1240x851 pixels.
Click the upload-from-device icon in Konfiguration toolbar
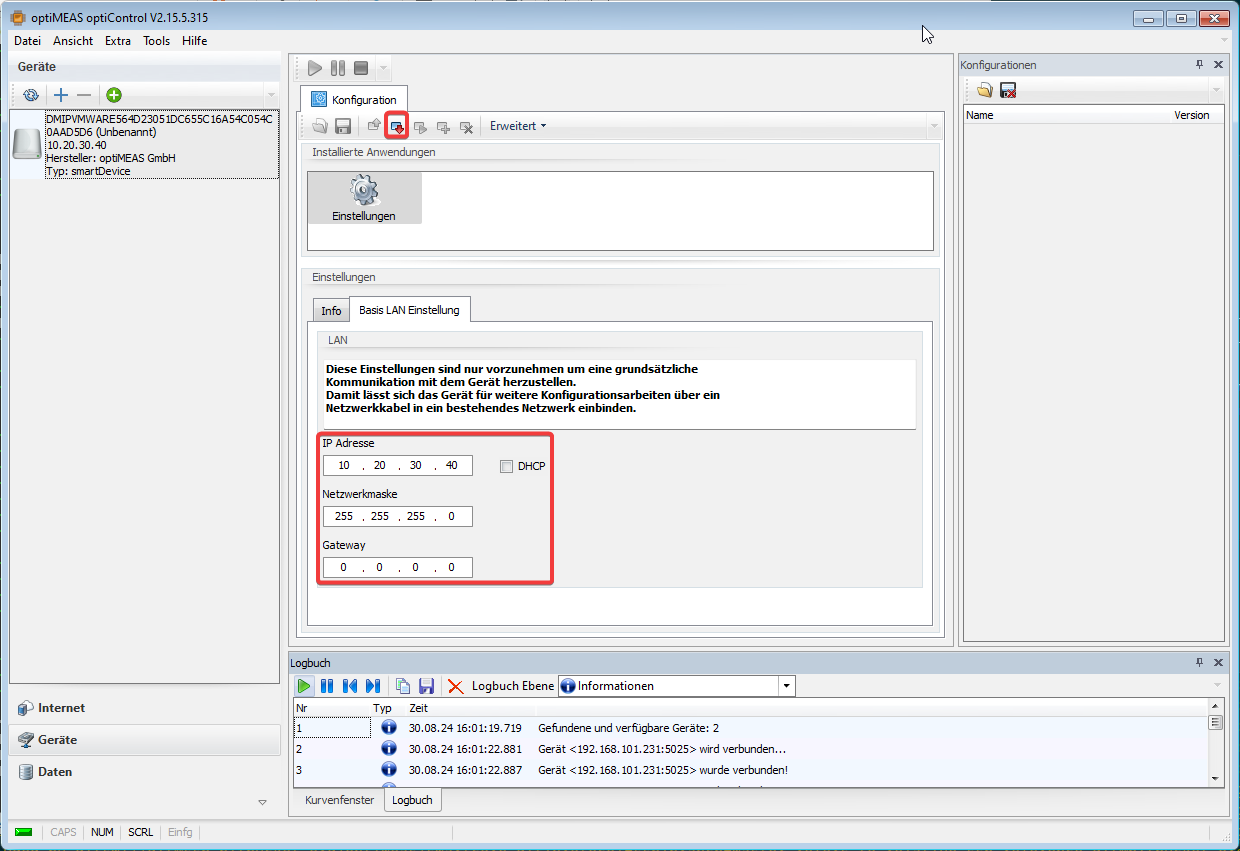coord(374,127)
